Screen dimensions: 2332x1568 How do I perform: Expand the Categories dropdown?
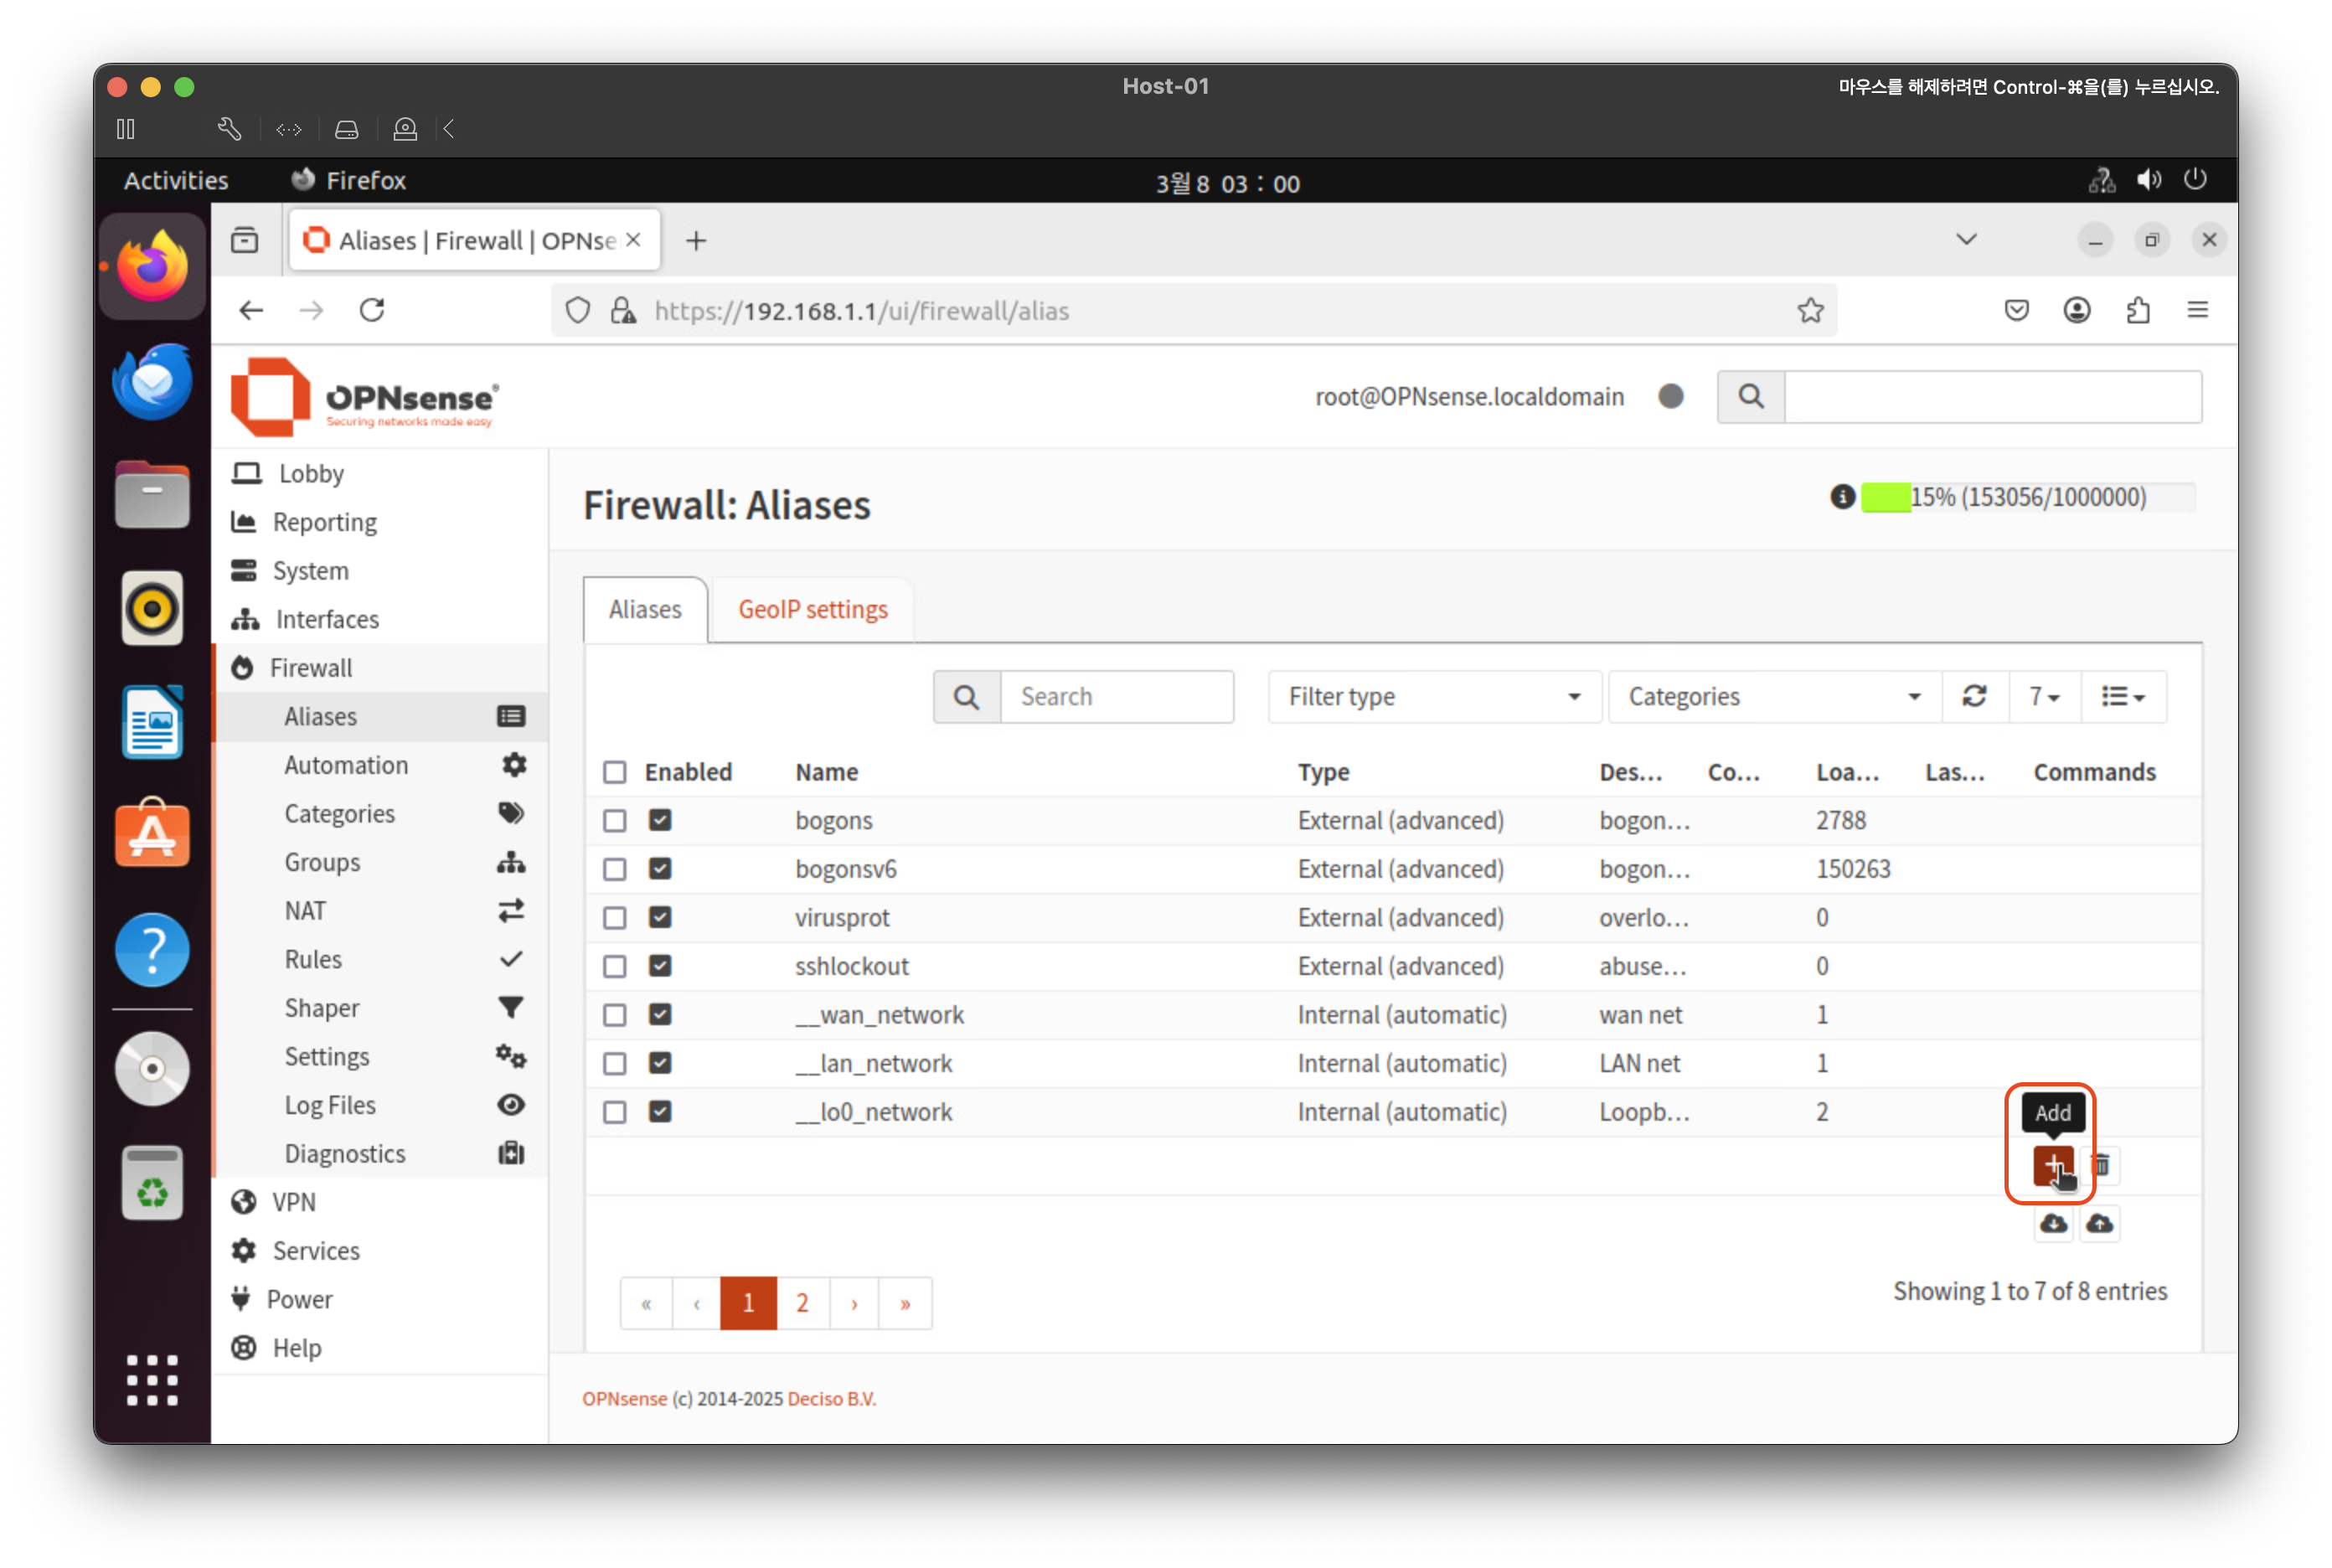pyautogui.click(x=1773, y=696)
